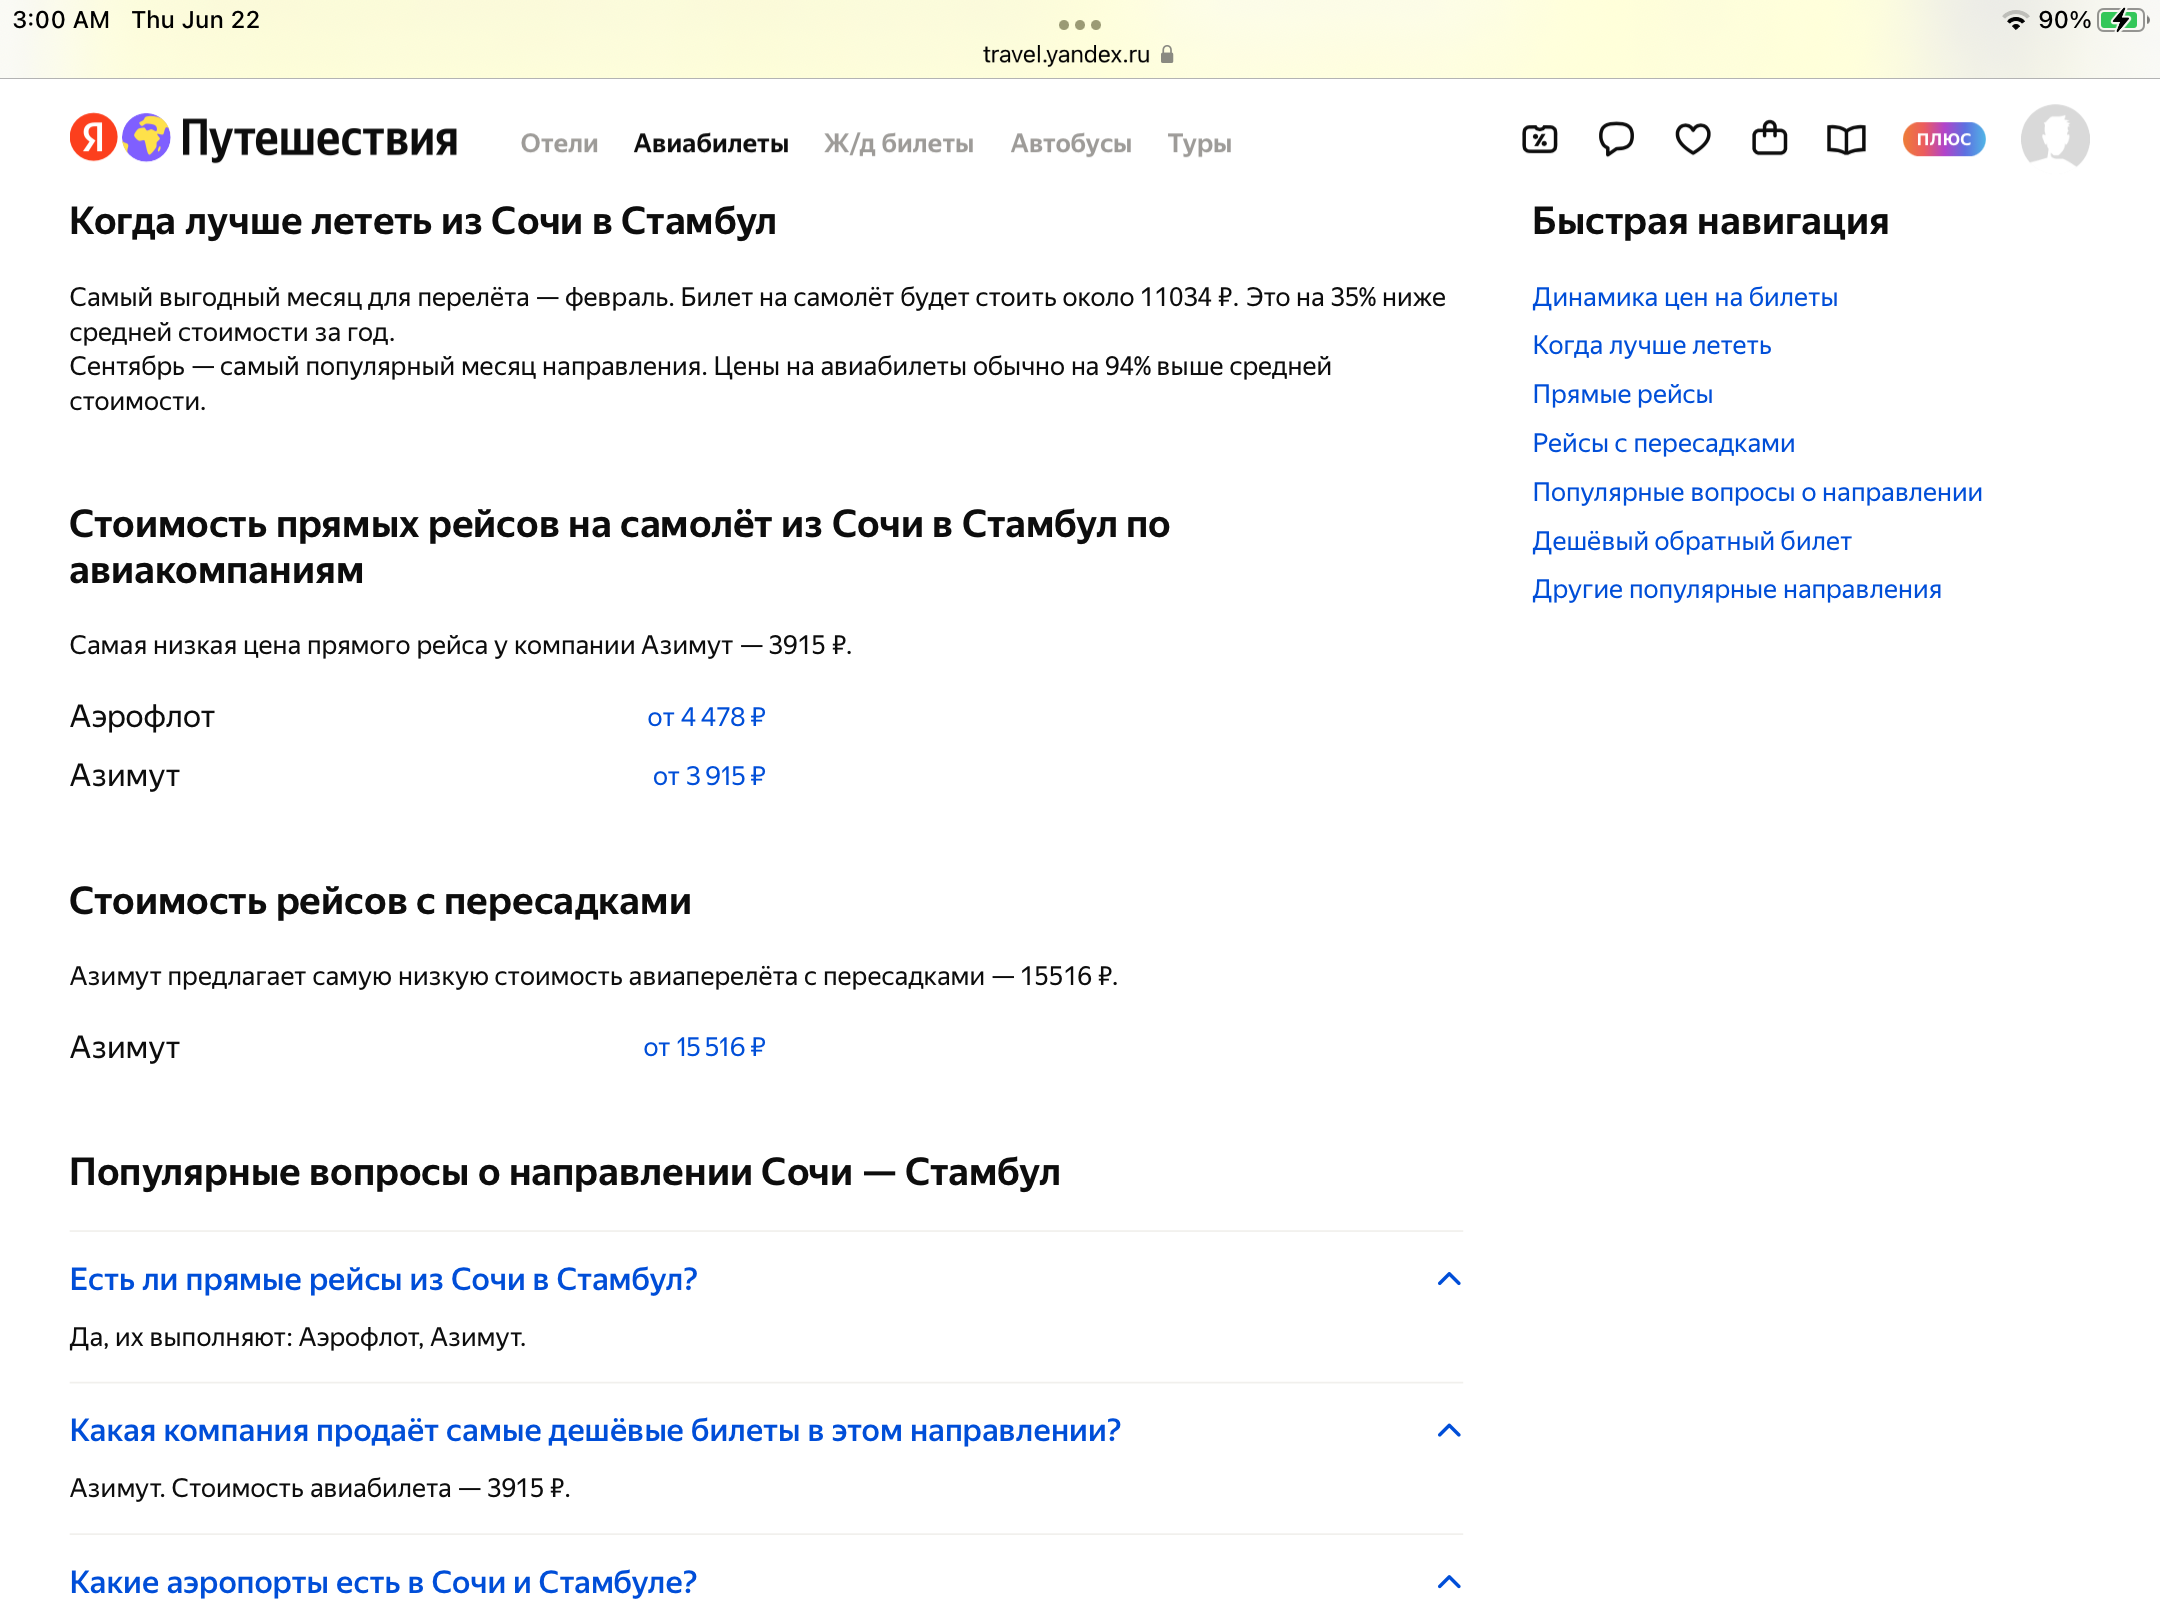Collapse the direct flights question chevron
2160x1620 pixels.
[1448, 1279]
